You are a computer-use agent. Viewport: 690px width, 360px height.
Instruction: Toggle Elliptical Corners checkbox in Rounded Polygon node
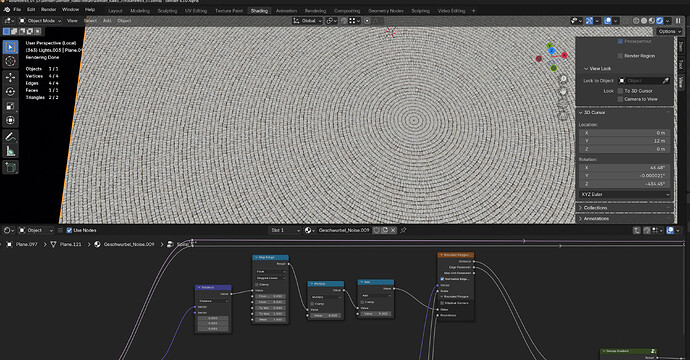pyautogui.click(x=442, y=303)
